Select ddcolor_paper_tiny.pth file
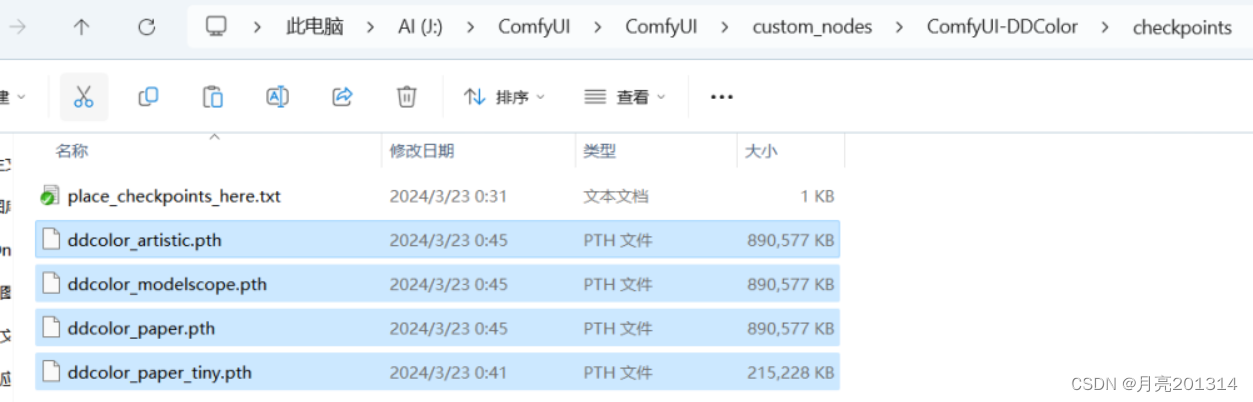 [x=437, y=372]
